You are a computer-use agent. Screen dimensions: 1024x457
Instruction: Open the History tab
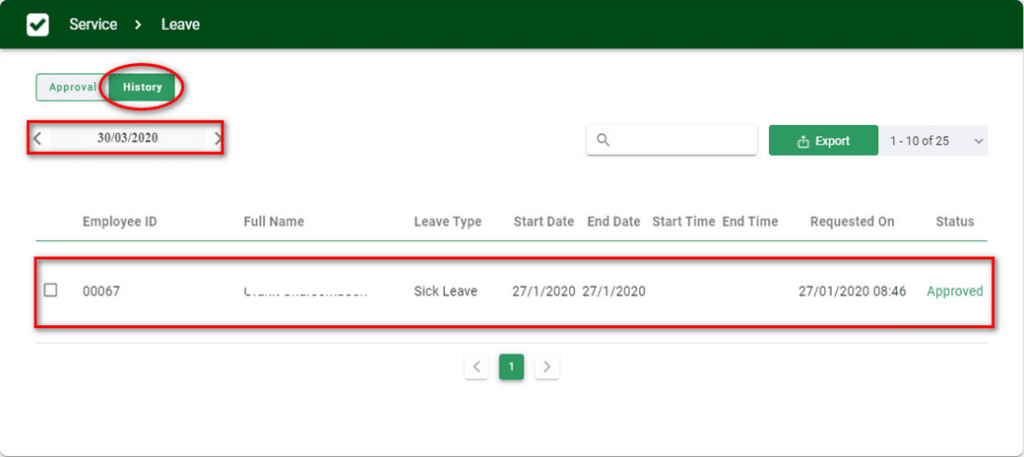(x=142, y=87)
